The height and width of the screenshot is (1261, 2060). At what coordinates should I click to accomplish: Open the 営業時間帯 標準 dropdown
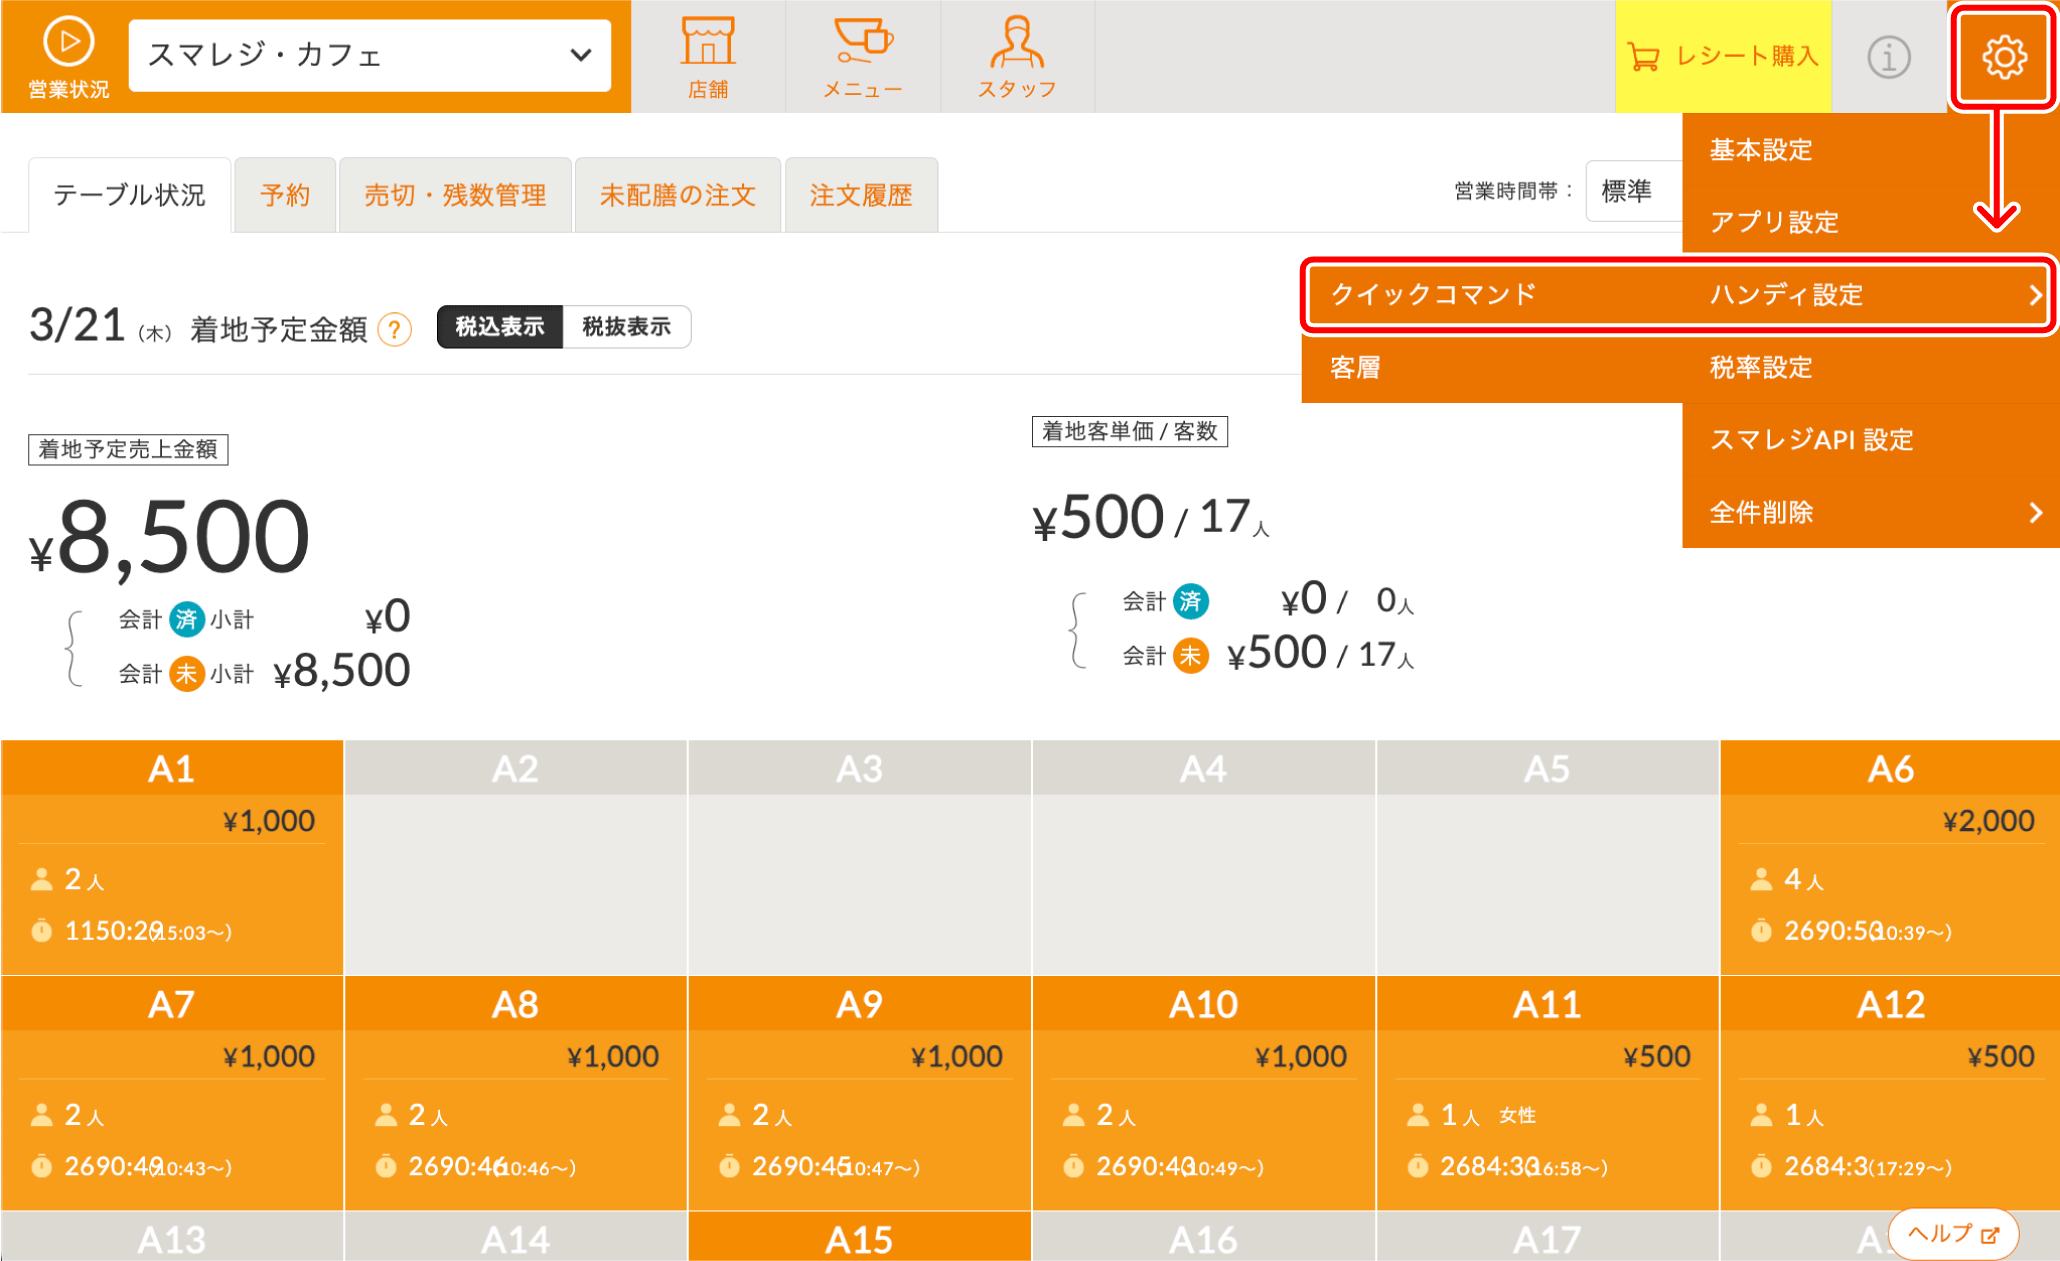(1634, 191)
